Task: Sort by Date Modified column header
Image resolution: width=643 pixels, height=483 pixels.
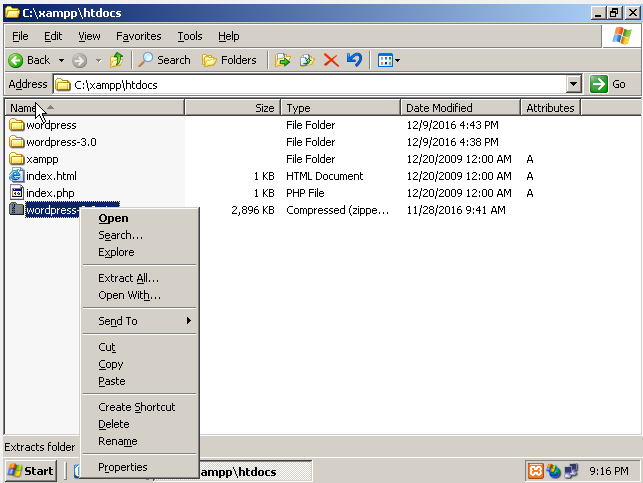Action: 460,108
